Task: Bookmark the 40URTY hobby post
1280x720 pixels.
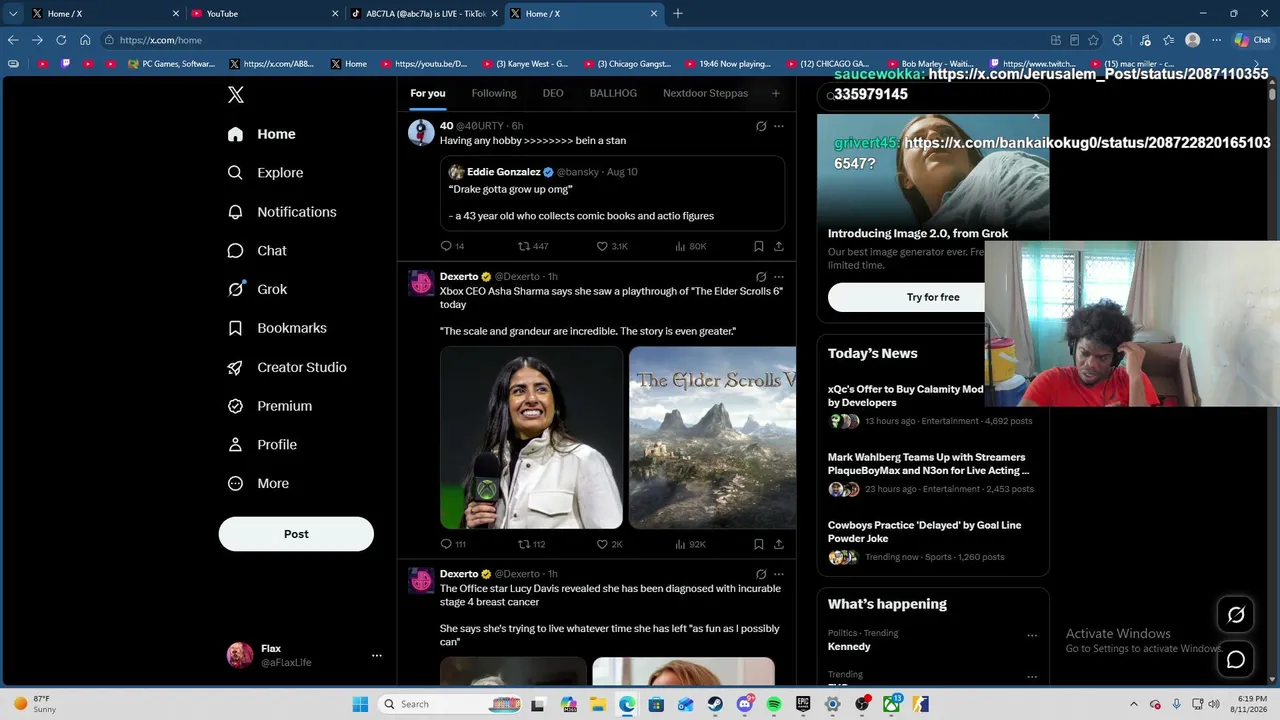Action: click(759, 246)
